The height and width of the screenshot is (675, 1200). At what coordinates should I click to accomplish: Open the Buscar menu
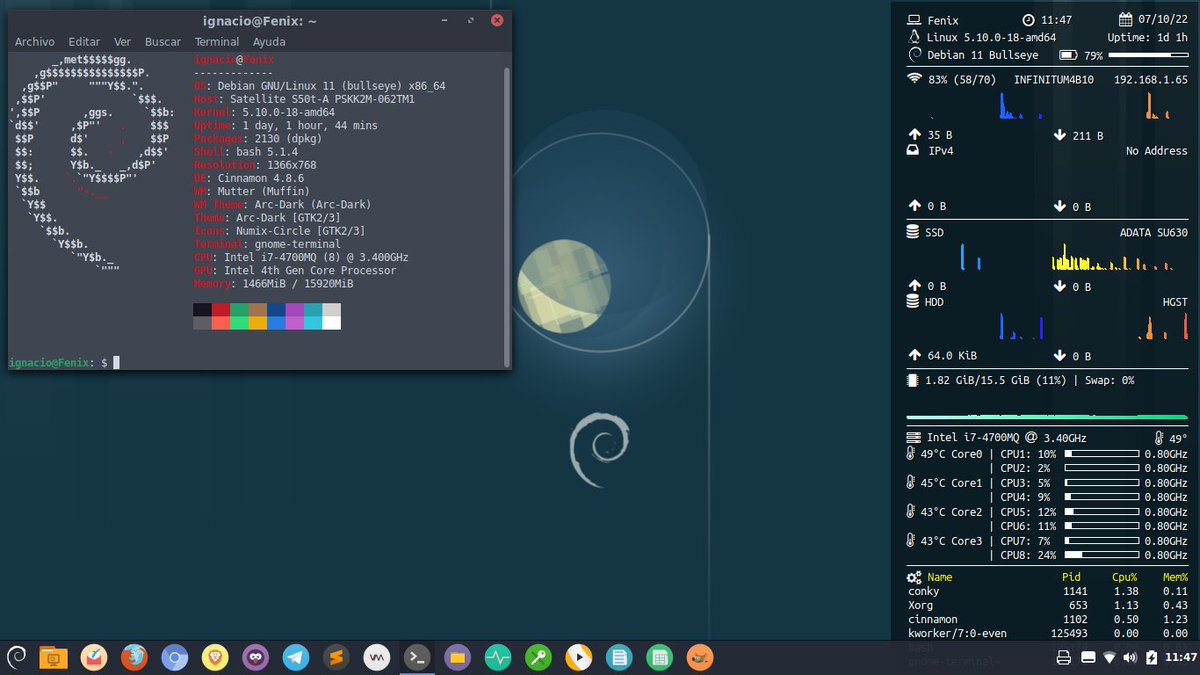tap(163, 42)
